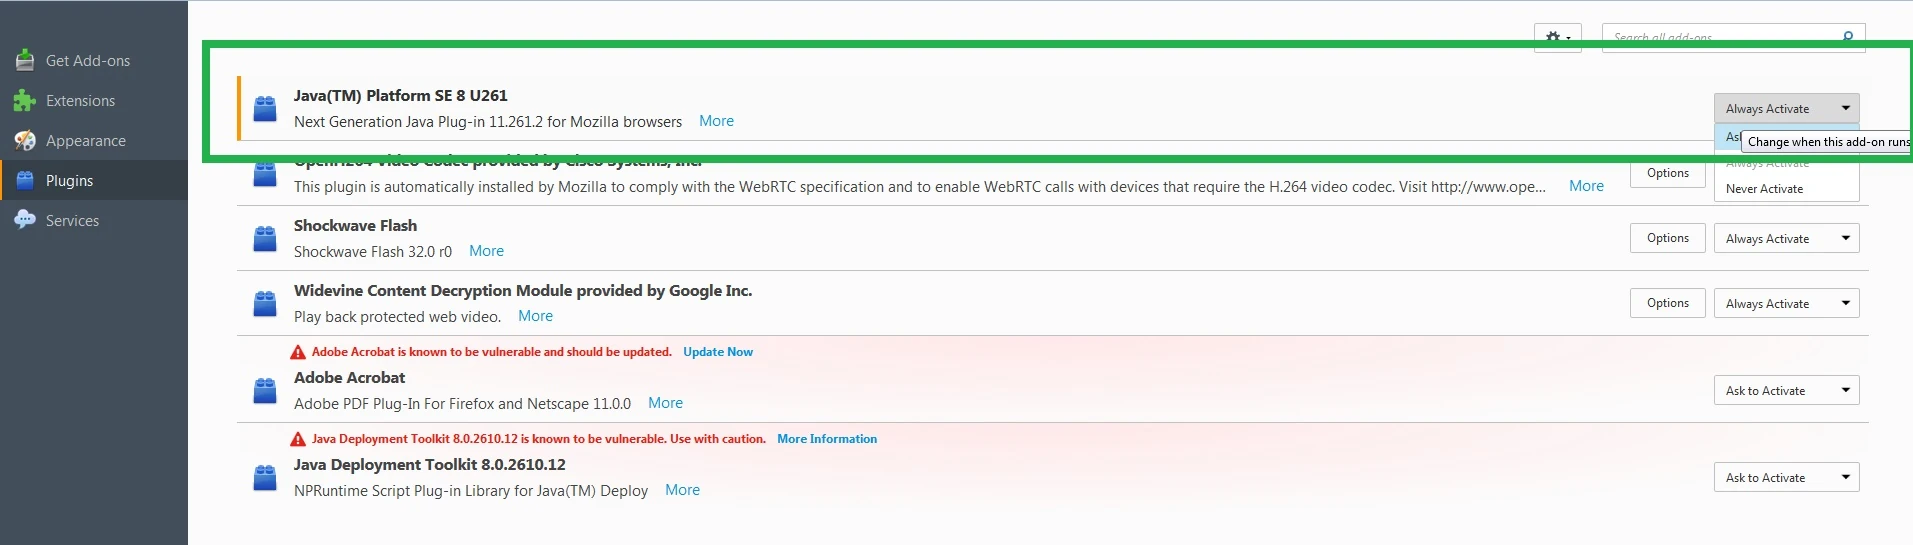Open Adobe Acrobat Ask to Activate dropdown
This screenshot has width=1913, height=545.
tap(1786, 390)
